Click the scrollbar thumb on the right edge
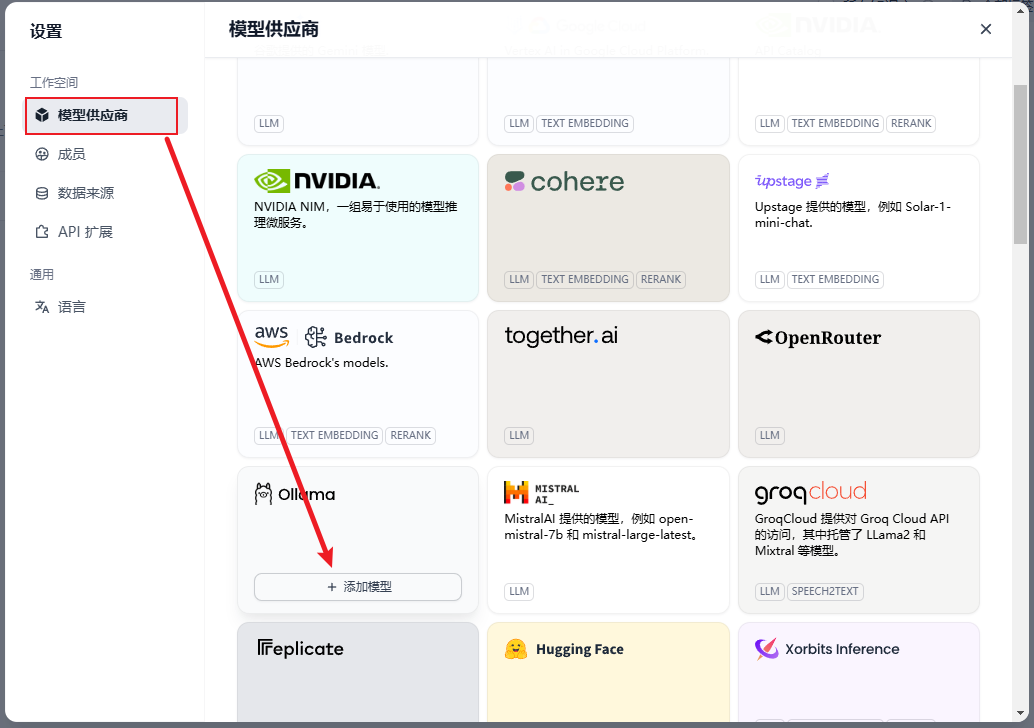This screenshot has height=728, width=1034. pyautogui.click(x=1020, y=165)
